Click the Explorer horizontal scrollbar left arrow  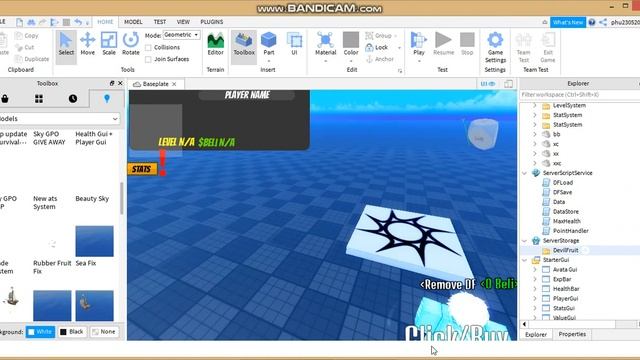[x=524, y=324]
